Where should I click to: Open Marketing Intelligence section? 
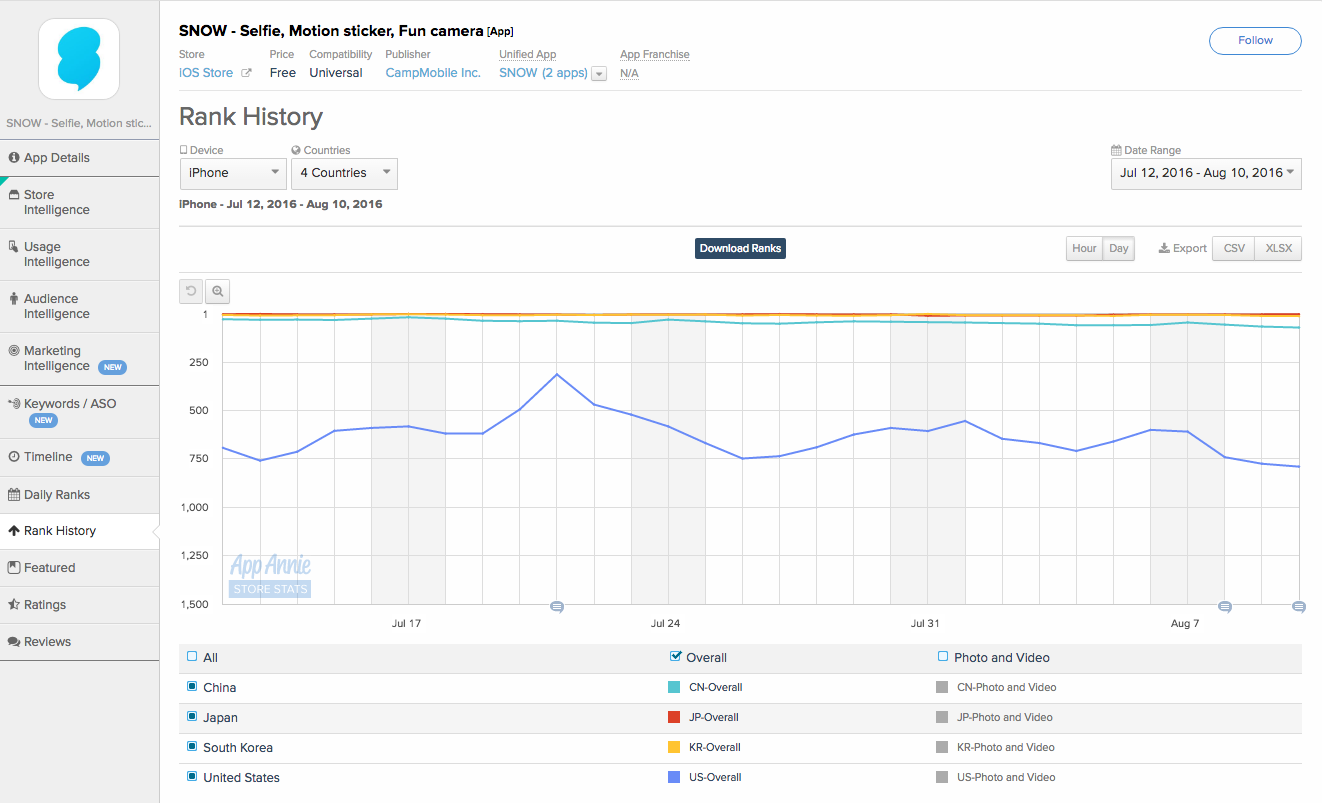pyautogui.click(x=79, y=358)
